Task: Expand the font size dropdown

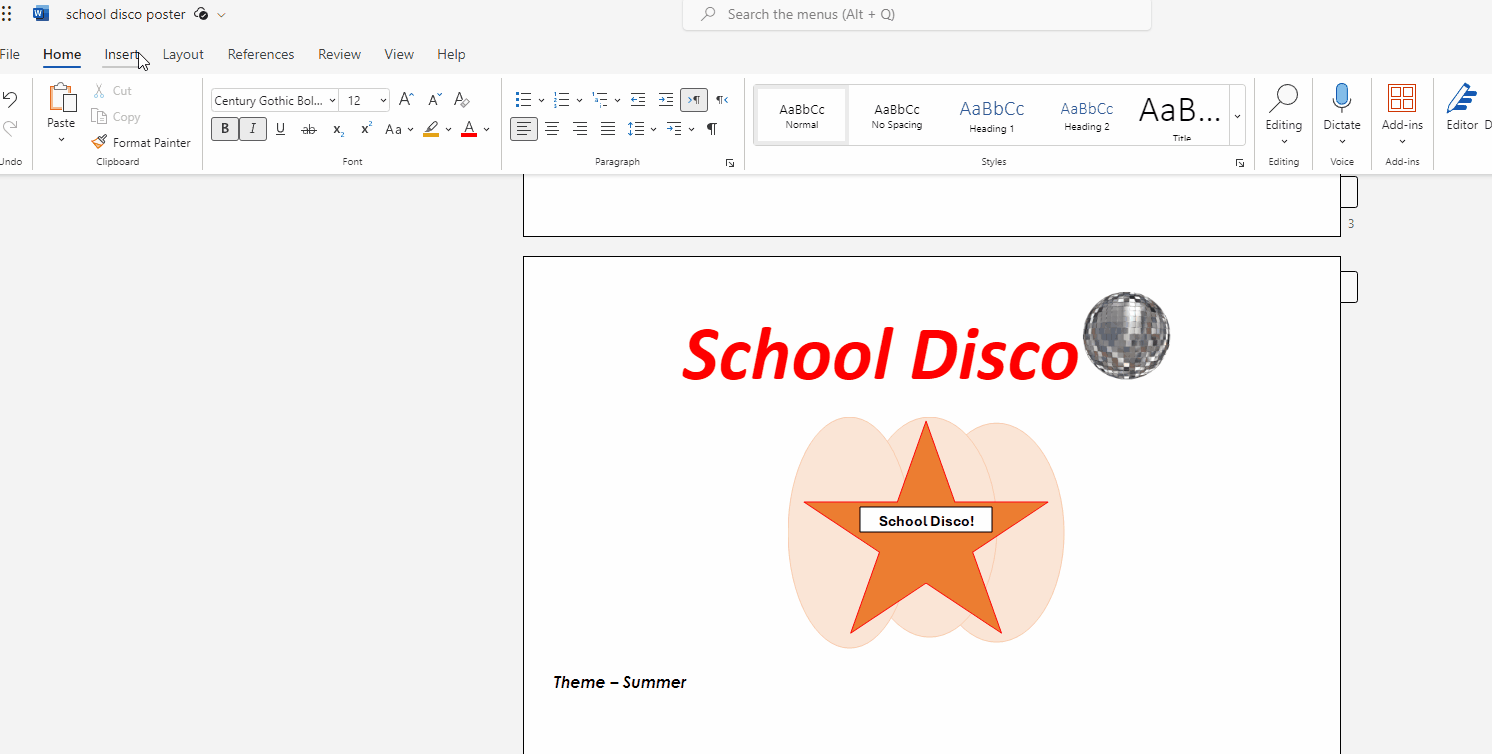Action: [x=383, y=101]
